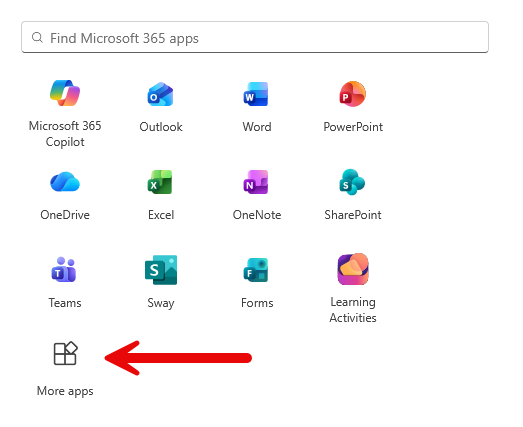
Task: Open the Sway app icon
Action: click(161, 270)
